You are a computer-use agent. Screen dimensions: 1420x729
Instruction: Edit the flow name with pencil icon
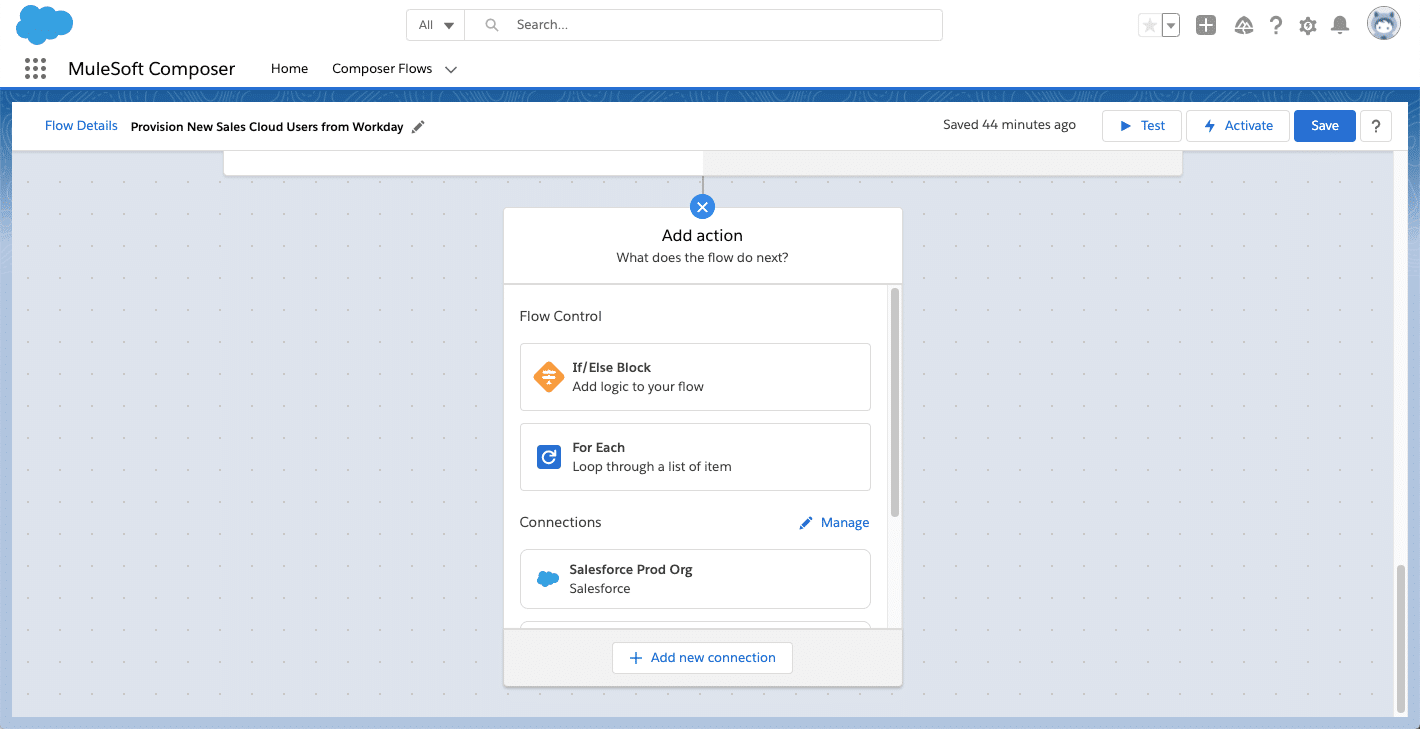click(418, 126)
